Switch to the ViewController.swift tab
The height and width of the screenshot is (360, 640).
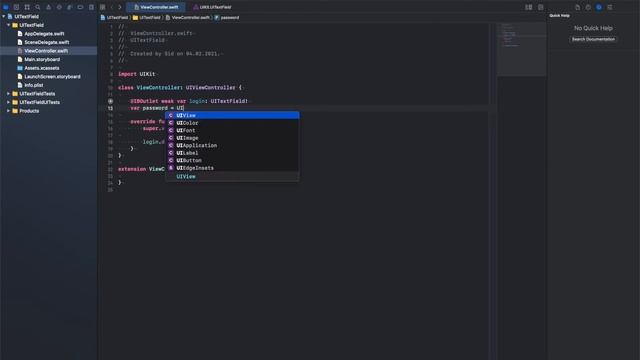156,7
